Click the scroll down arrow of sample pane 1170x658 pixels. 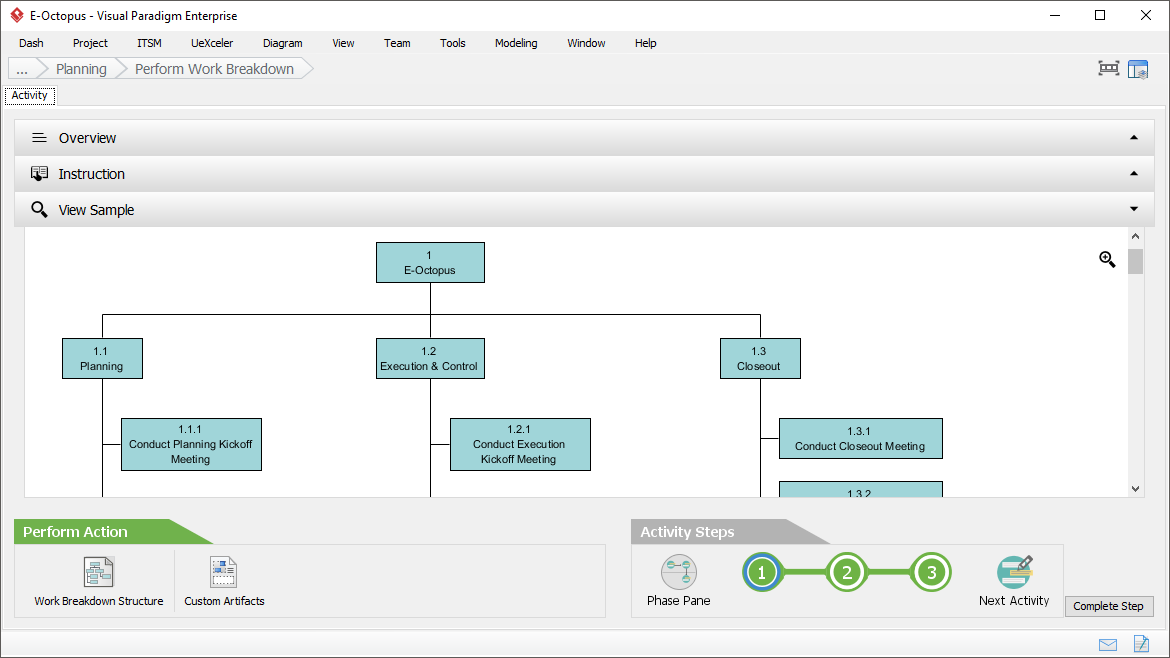1135,489
